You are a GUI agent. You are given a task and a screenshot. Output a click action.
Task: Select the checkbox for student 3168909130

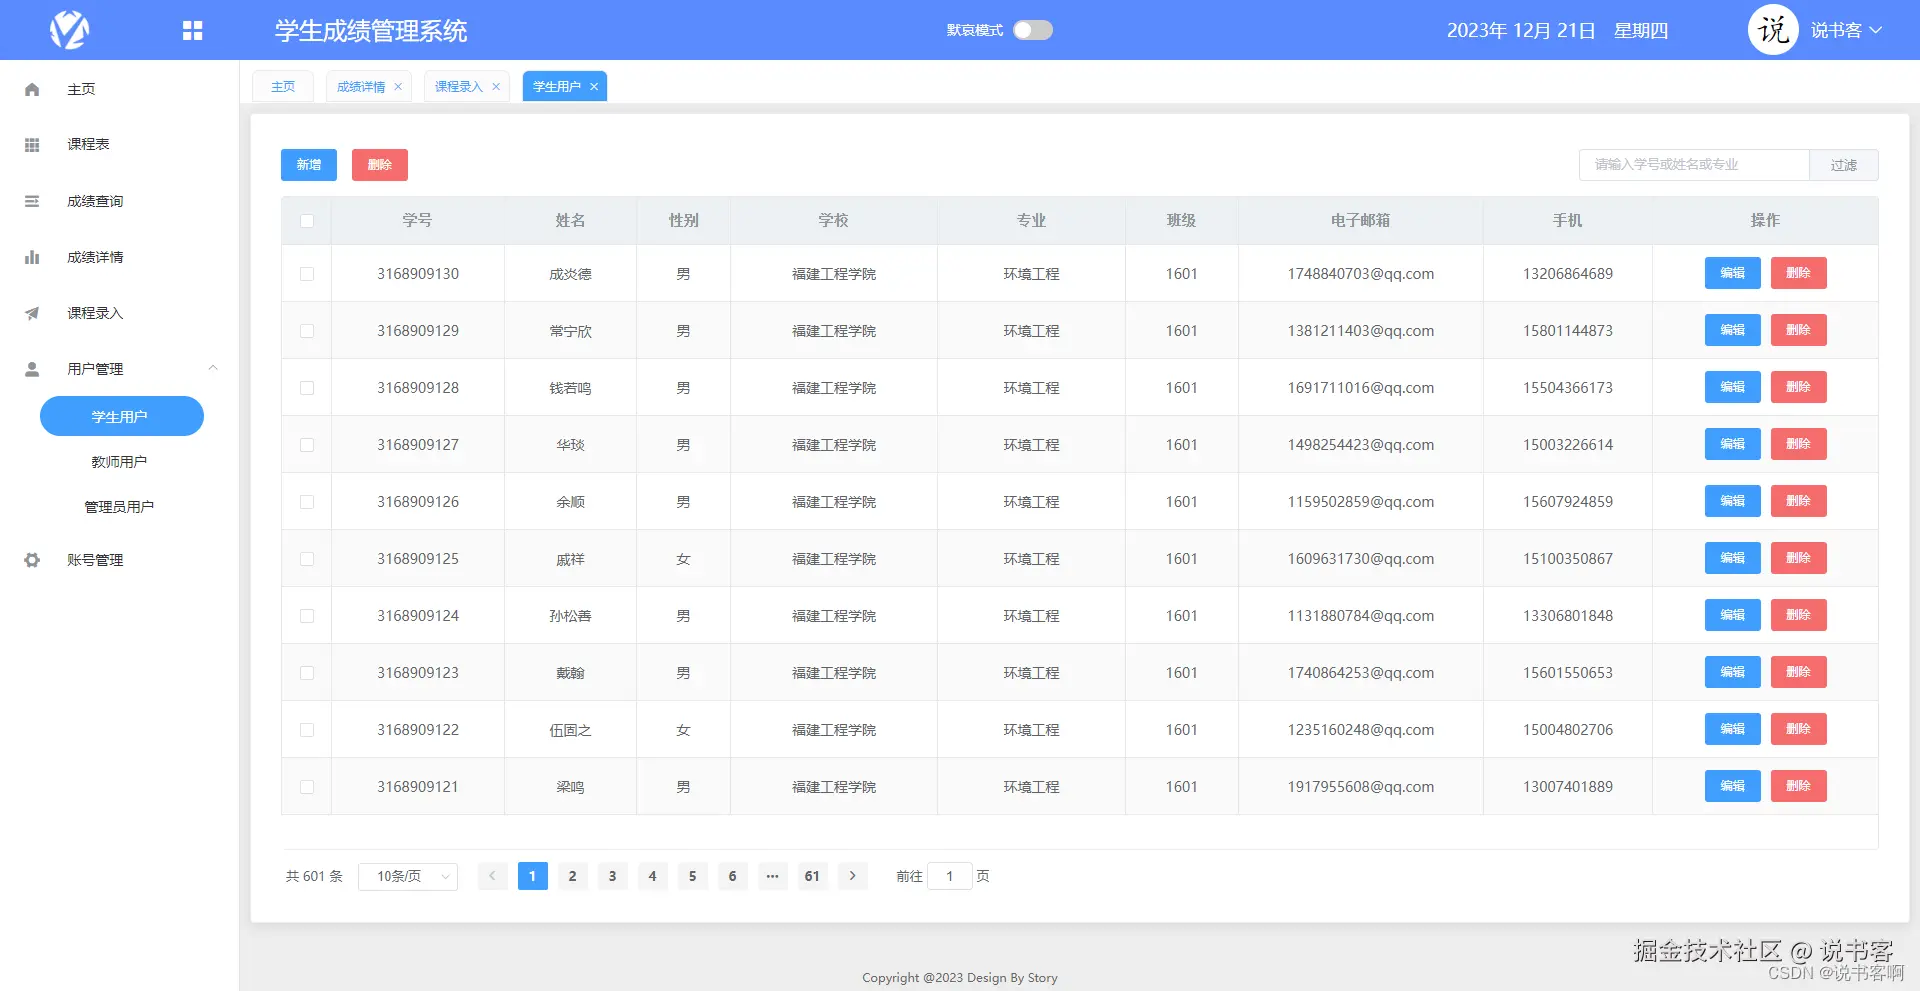307,274
